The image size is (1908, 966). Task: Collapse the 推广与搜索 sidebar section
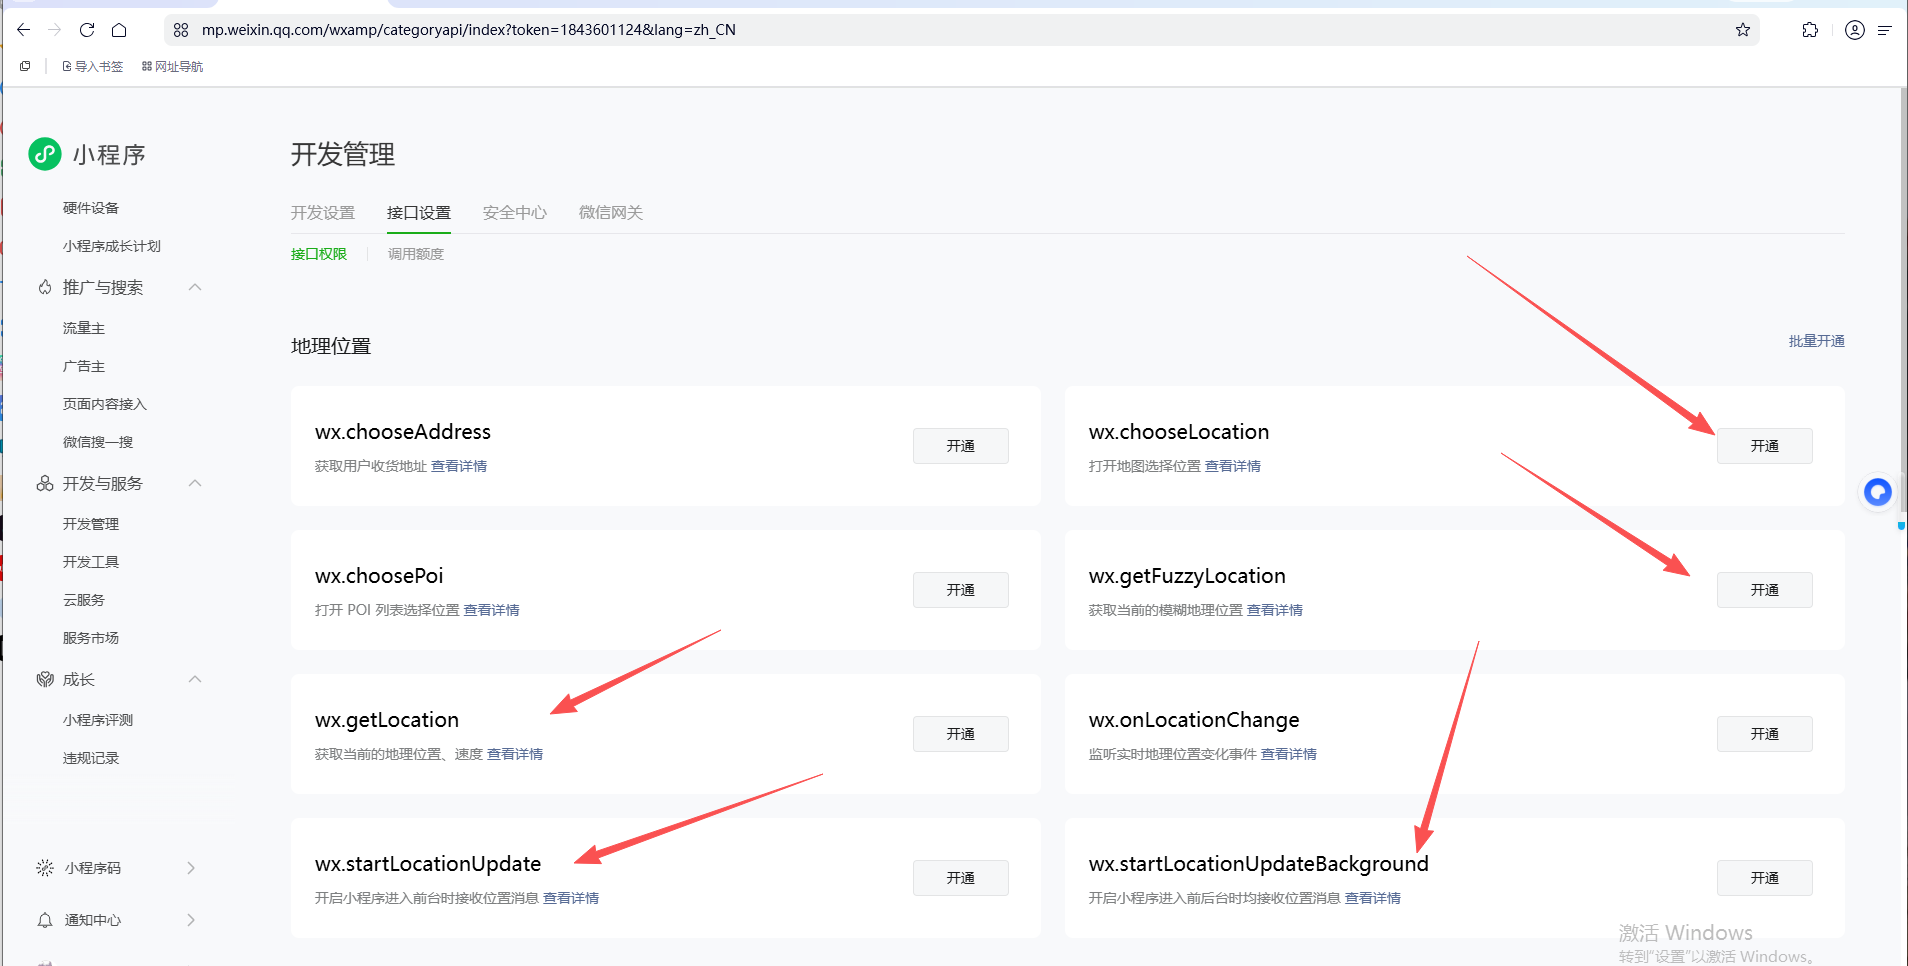pos(195,288)
